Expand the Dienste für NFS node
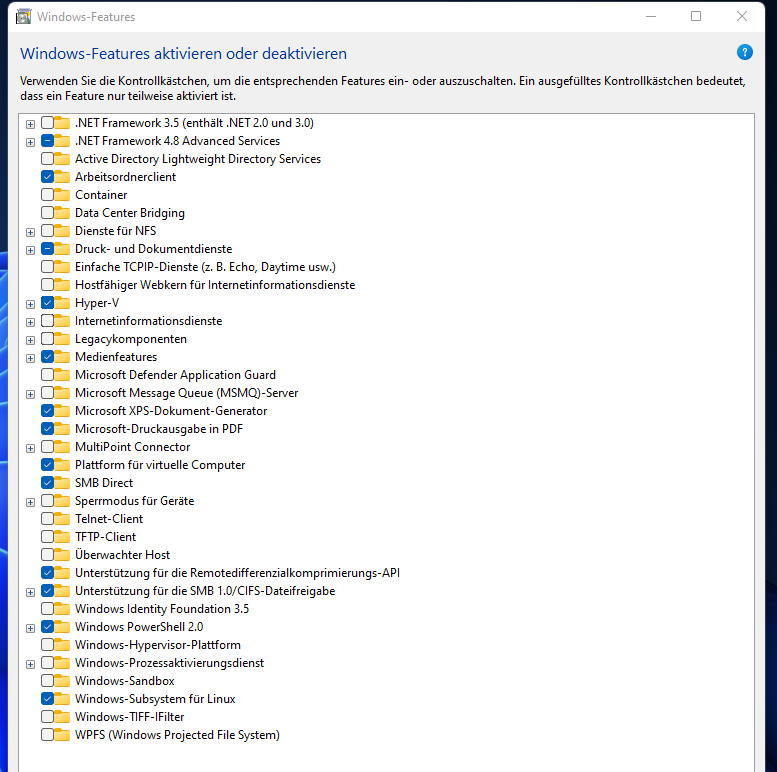The height and width of the screenshot is (772, 777). (30, 232)
